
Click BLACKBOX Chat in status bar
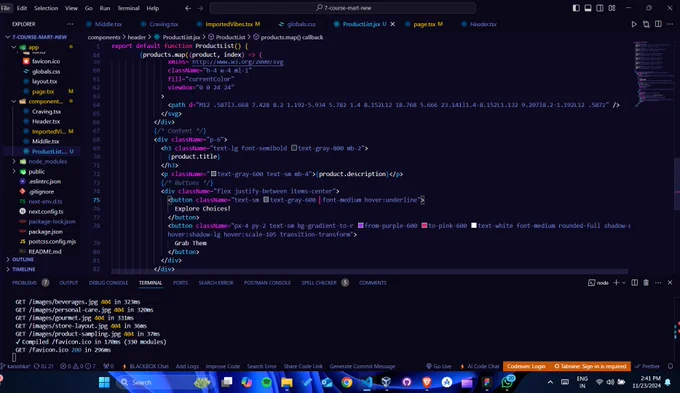click(x=146, y=366)
